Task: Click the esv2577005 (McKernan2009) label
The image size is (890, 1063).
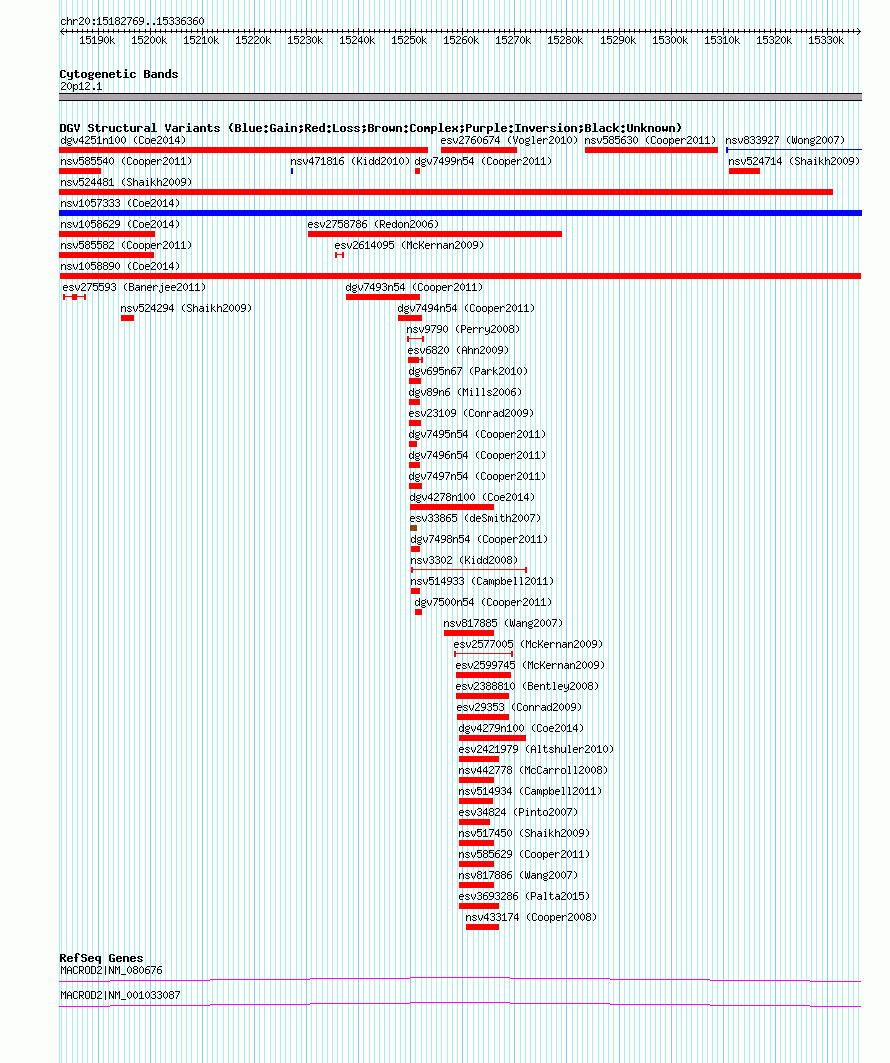Action: tap(528, 645)
